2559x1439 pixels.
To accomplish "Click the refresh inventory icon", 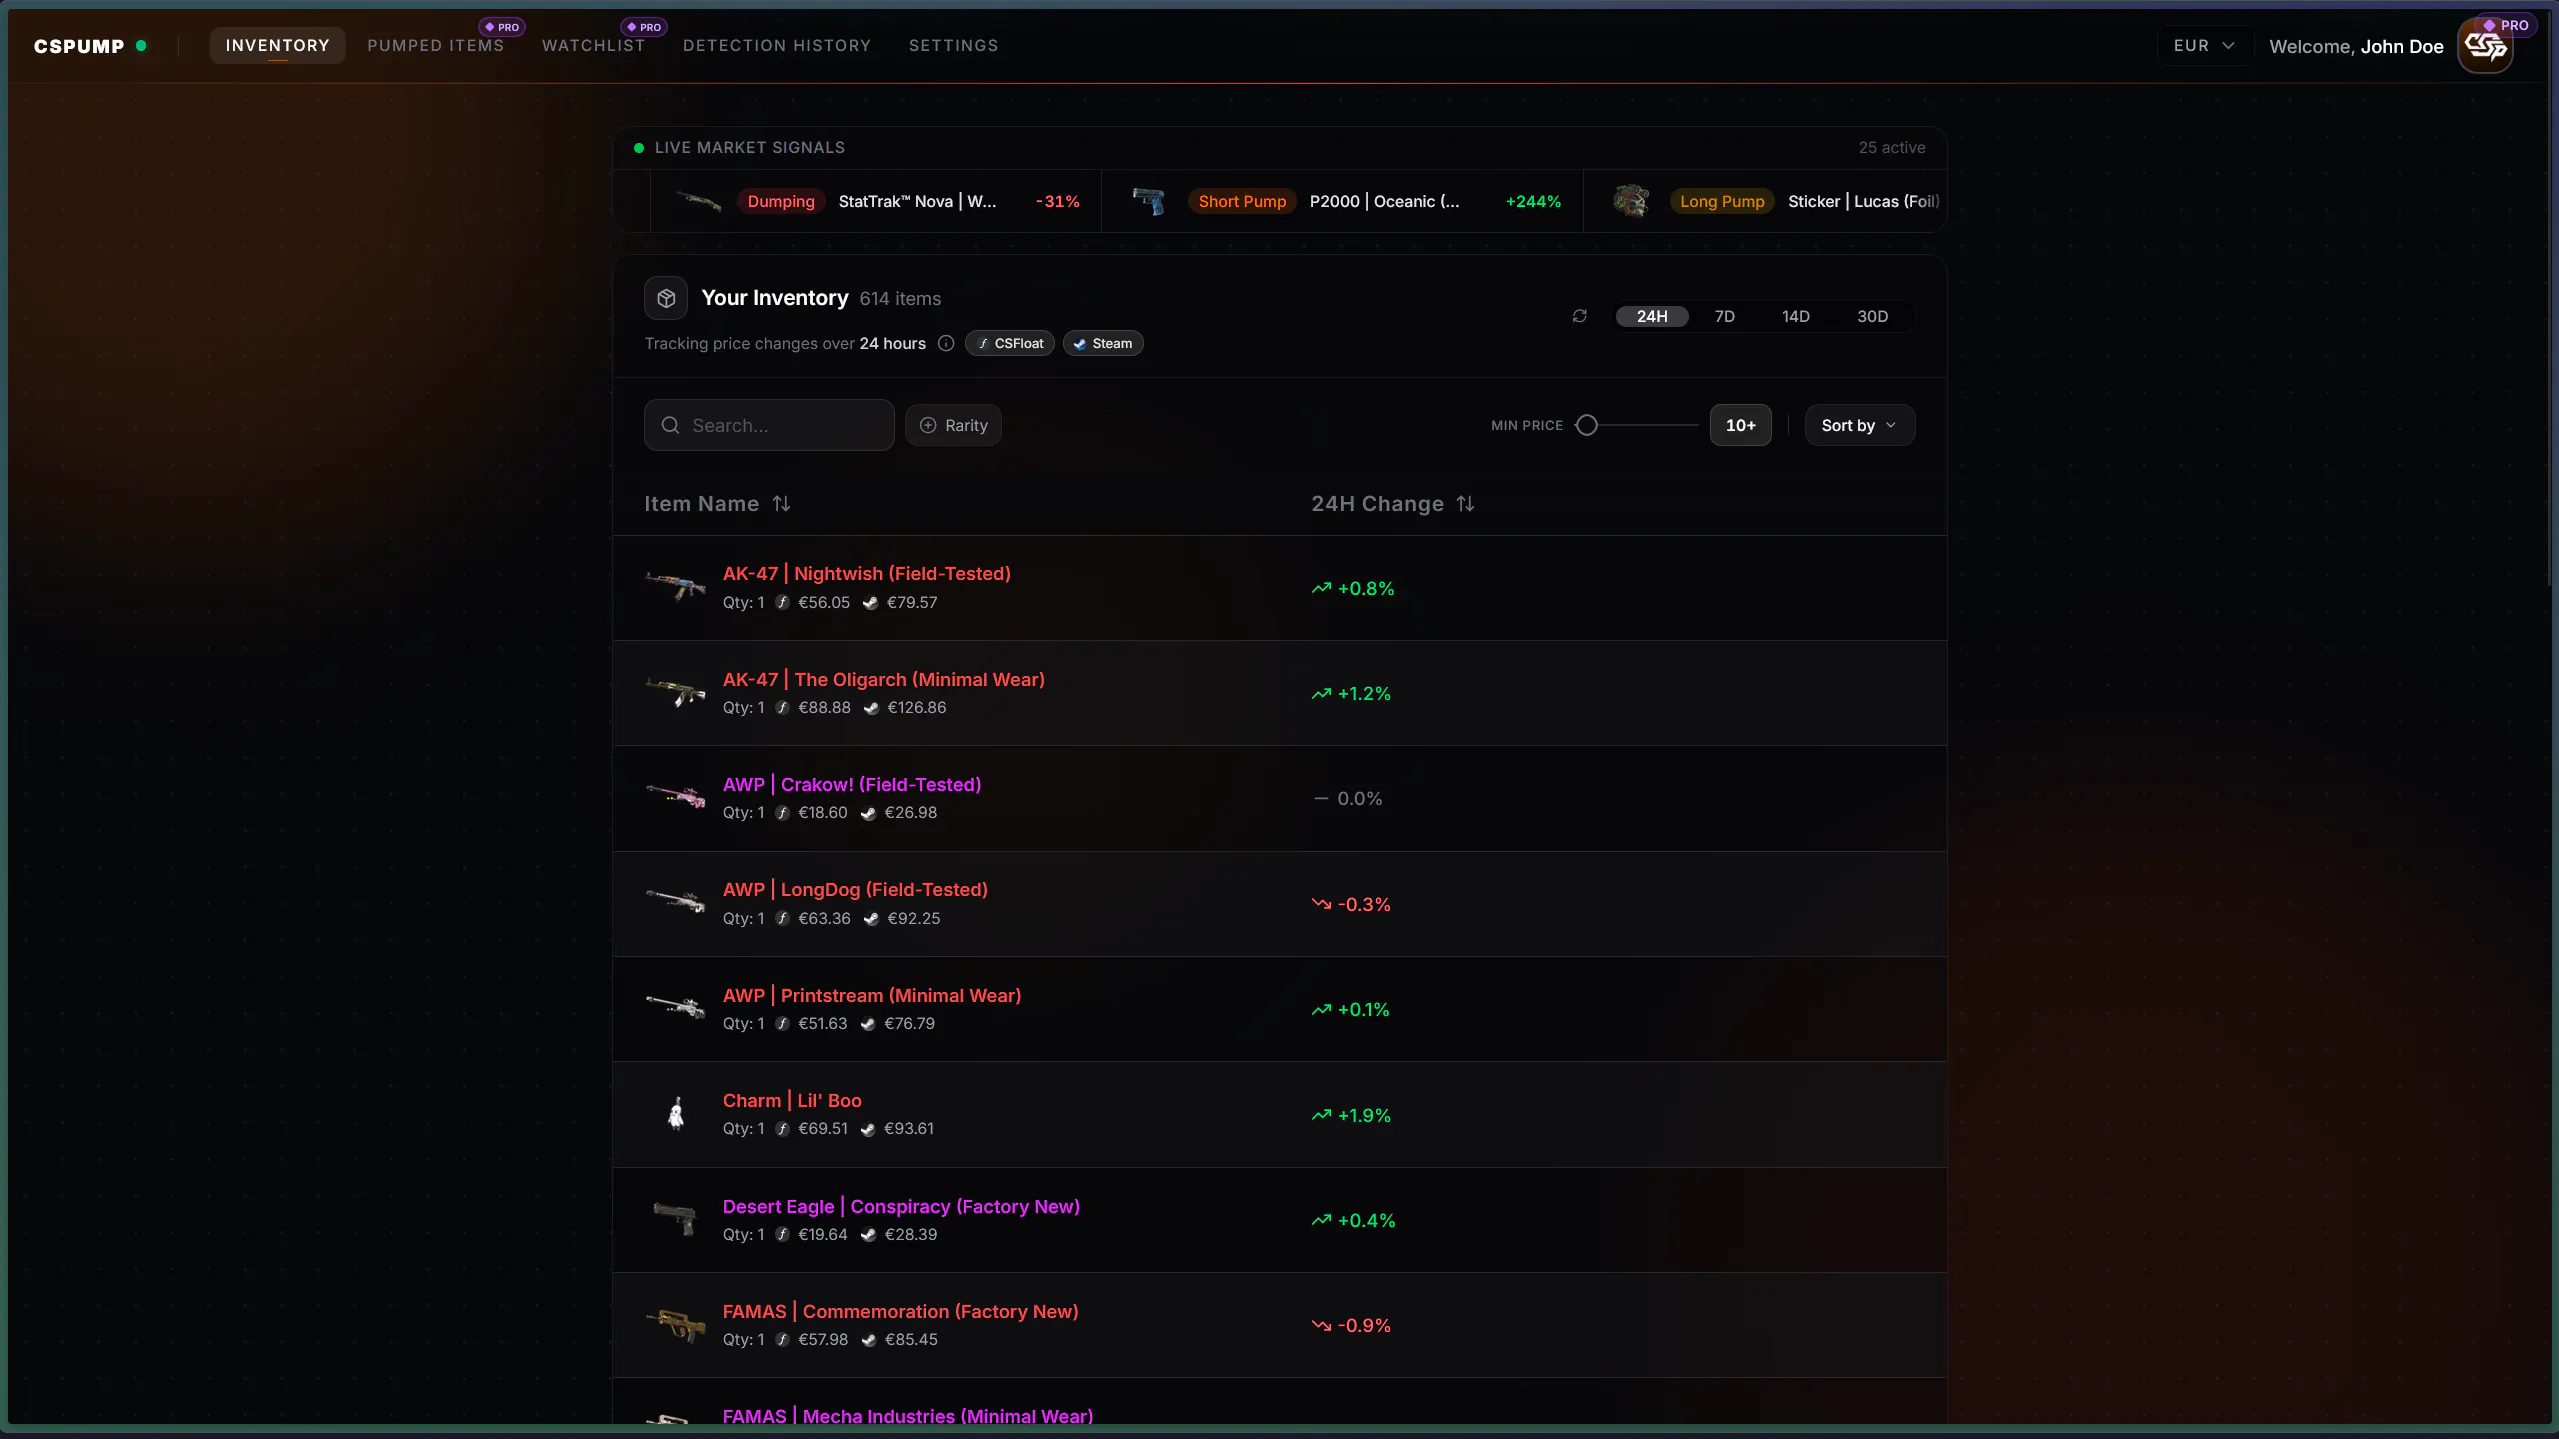I will pos(1580,316).
